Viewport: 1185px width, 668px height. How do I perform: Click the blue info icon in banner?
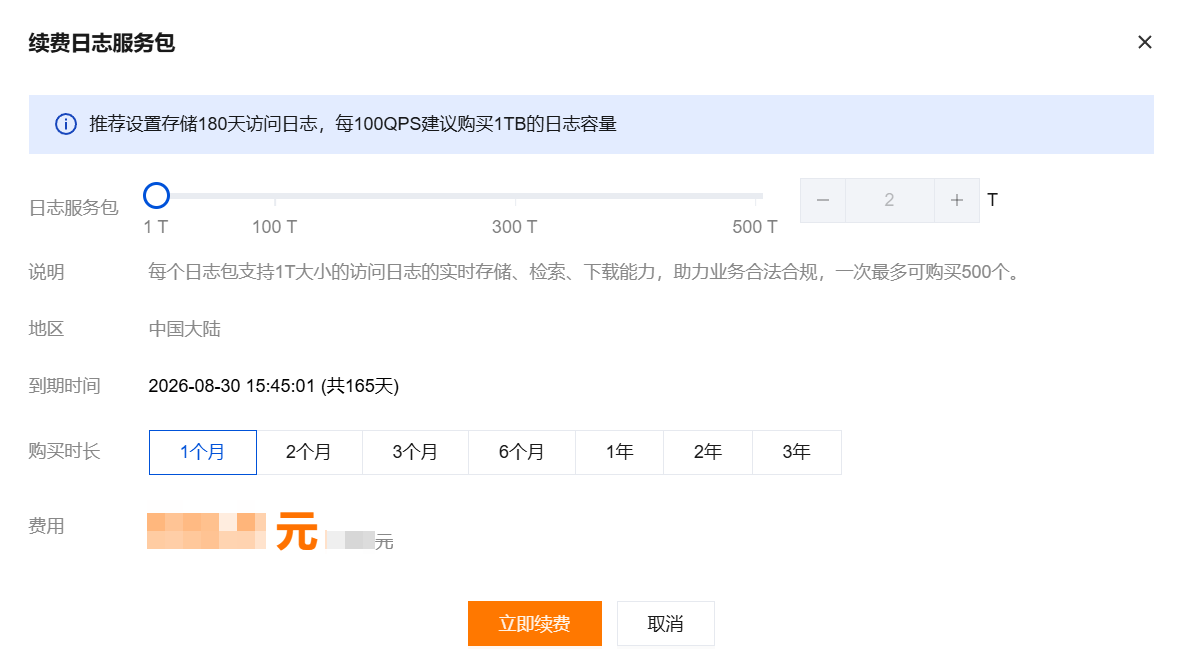(66, 124)
